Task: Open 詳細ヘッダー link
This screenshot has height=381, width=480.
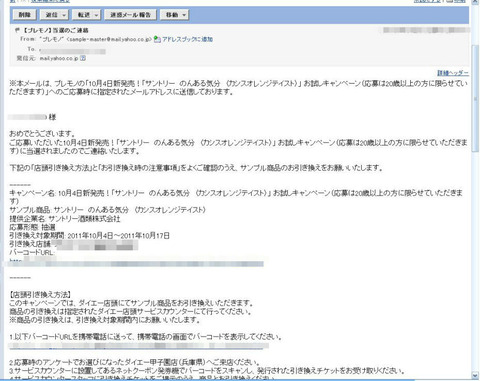Action: click(453, 73)
